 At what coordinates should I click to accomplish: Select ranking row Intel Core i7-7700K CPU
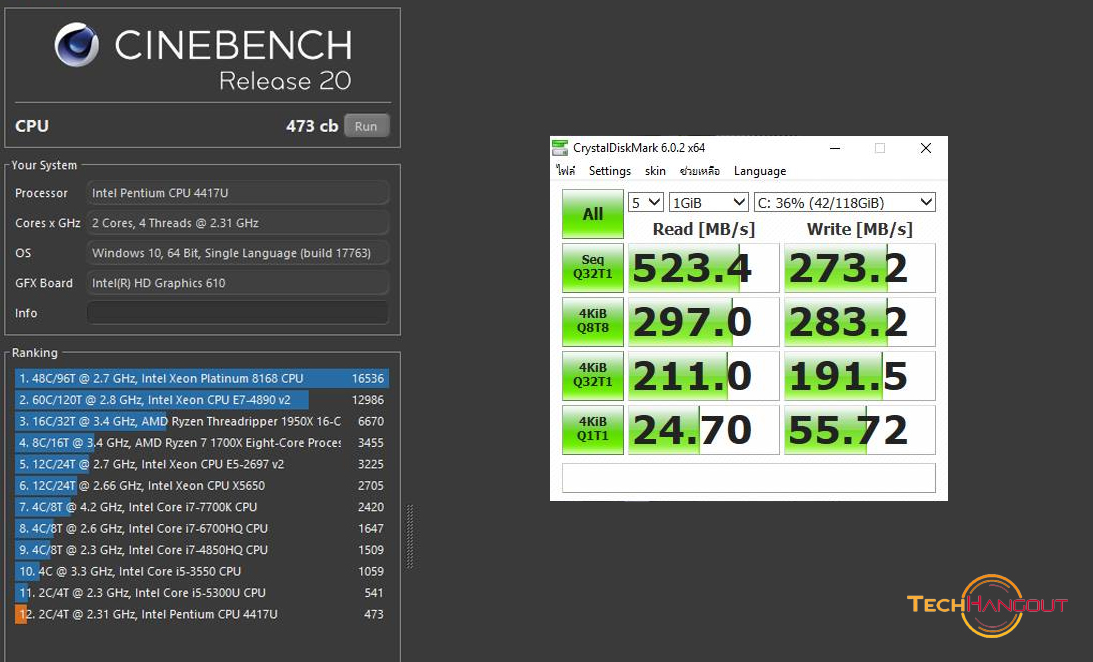[x=201, y=507]
